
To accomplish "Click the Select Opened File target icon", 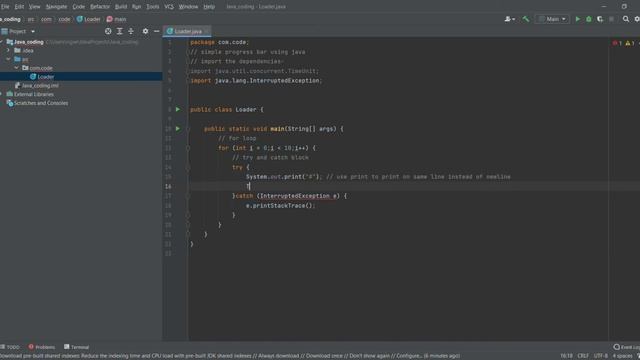I will click(108, 31).
